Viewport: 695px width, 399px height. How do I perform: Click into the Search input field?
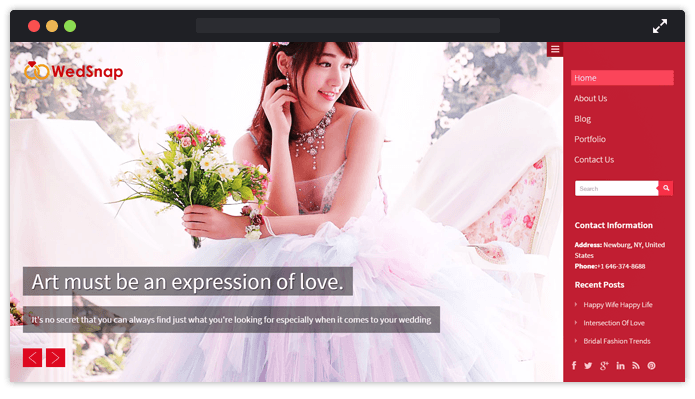click(x=617, y=188)
